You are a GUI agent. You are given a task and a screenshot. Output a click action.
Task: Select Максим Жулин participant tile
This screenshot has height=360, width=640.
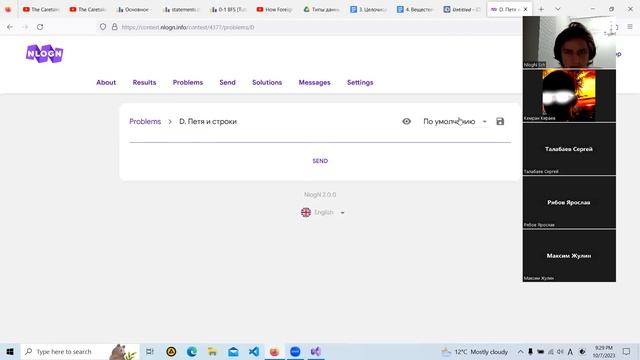click(x=569, y=256)
